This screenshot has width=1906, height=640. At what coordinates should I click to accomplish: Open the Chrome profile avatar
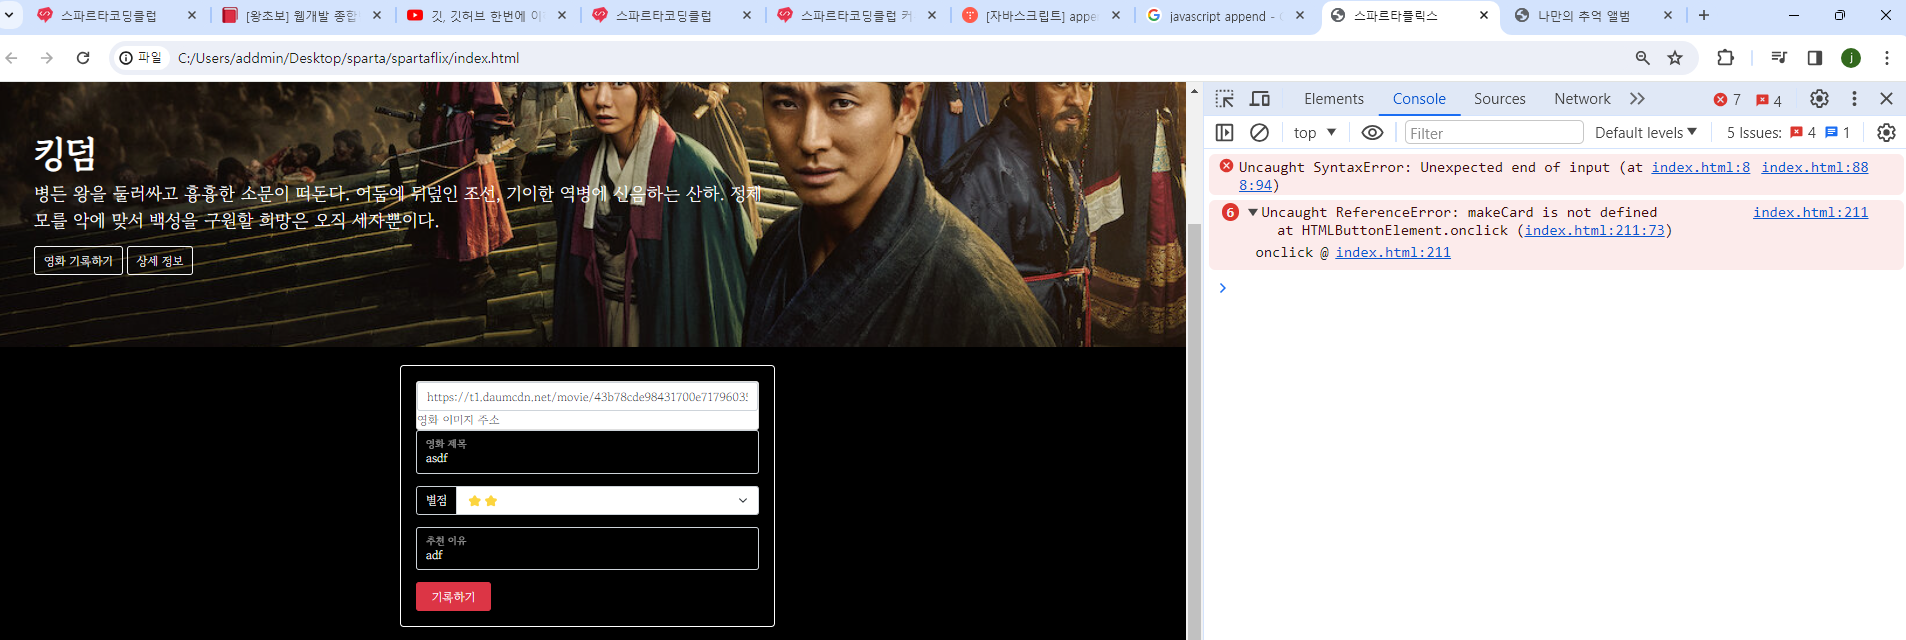[x=1851, y=58]
